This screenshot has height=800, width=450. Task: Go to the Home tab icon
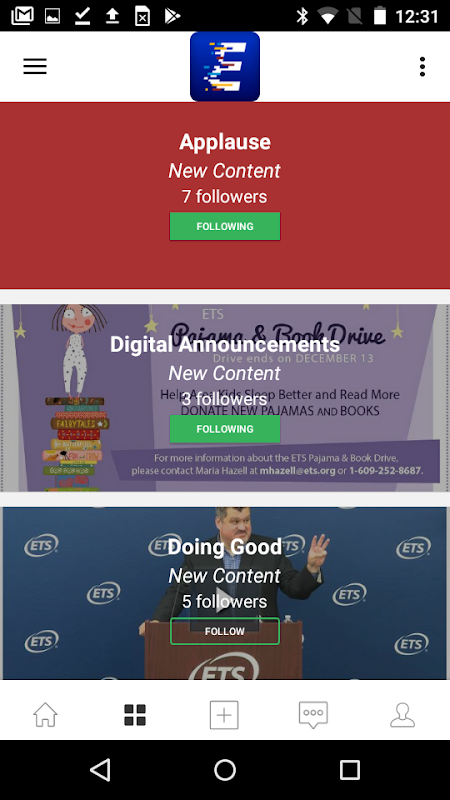pyautogui.click(x=45, y=714)
